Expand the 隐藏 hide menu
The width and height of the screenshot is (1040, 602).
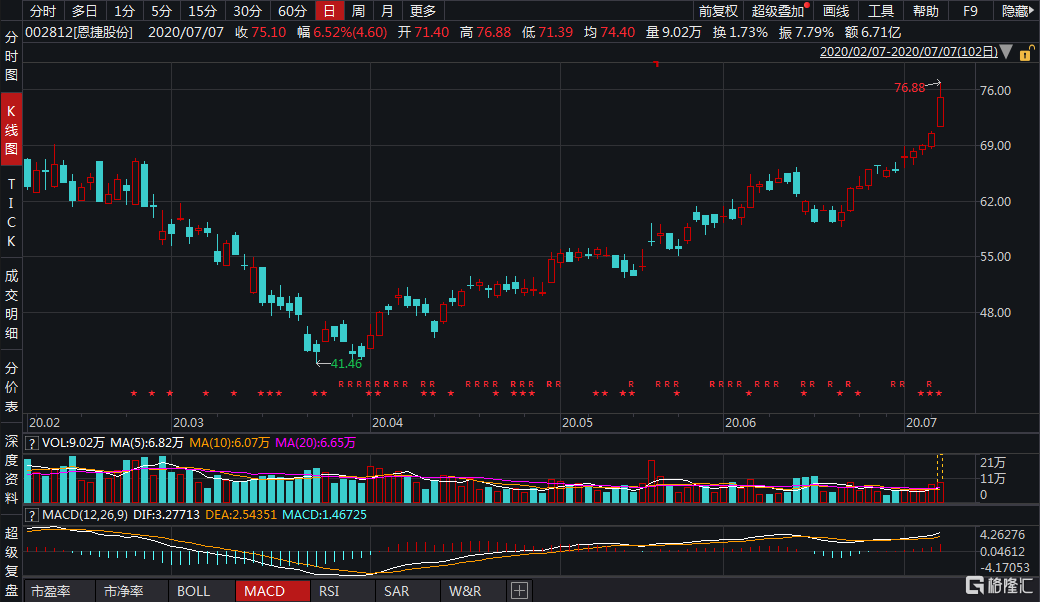1016,11
